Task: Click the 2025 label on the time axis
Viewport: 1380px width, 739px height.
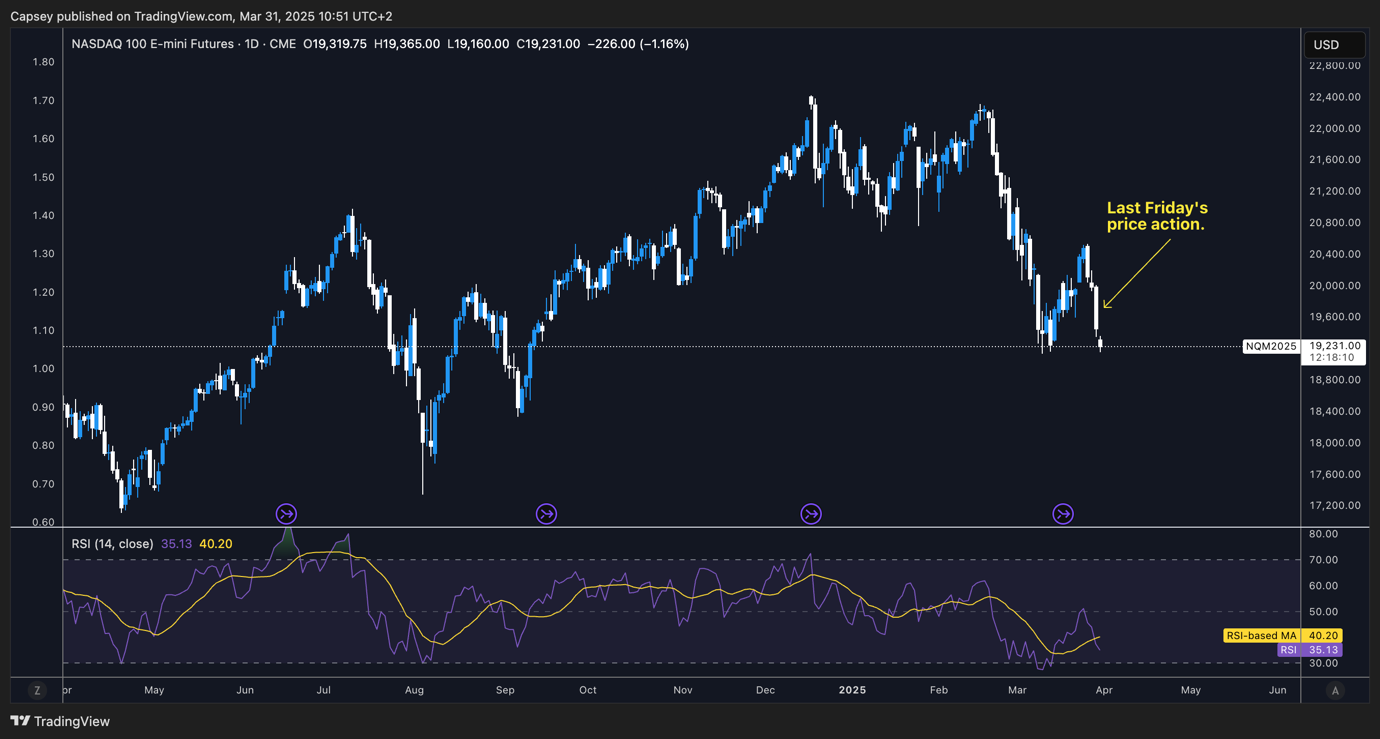Action: pos(852,690)
